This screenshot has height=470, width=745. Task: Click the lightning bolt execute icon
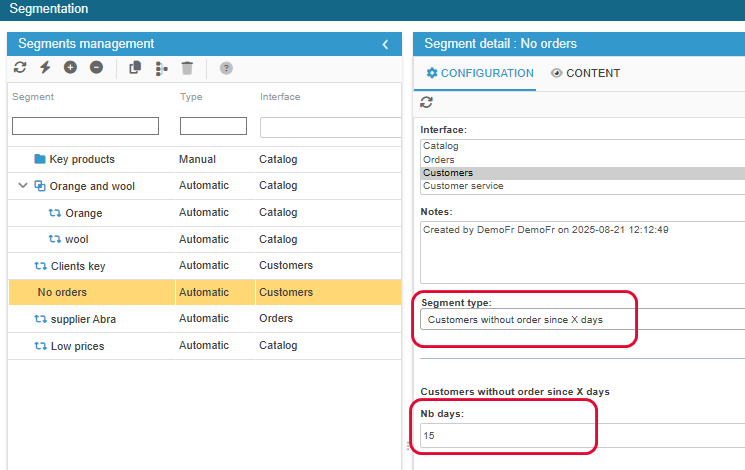[x=45, y=67]
